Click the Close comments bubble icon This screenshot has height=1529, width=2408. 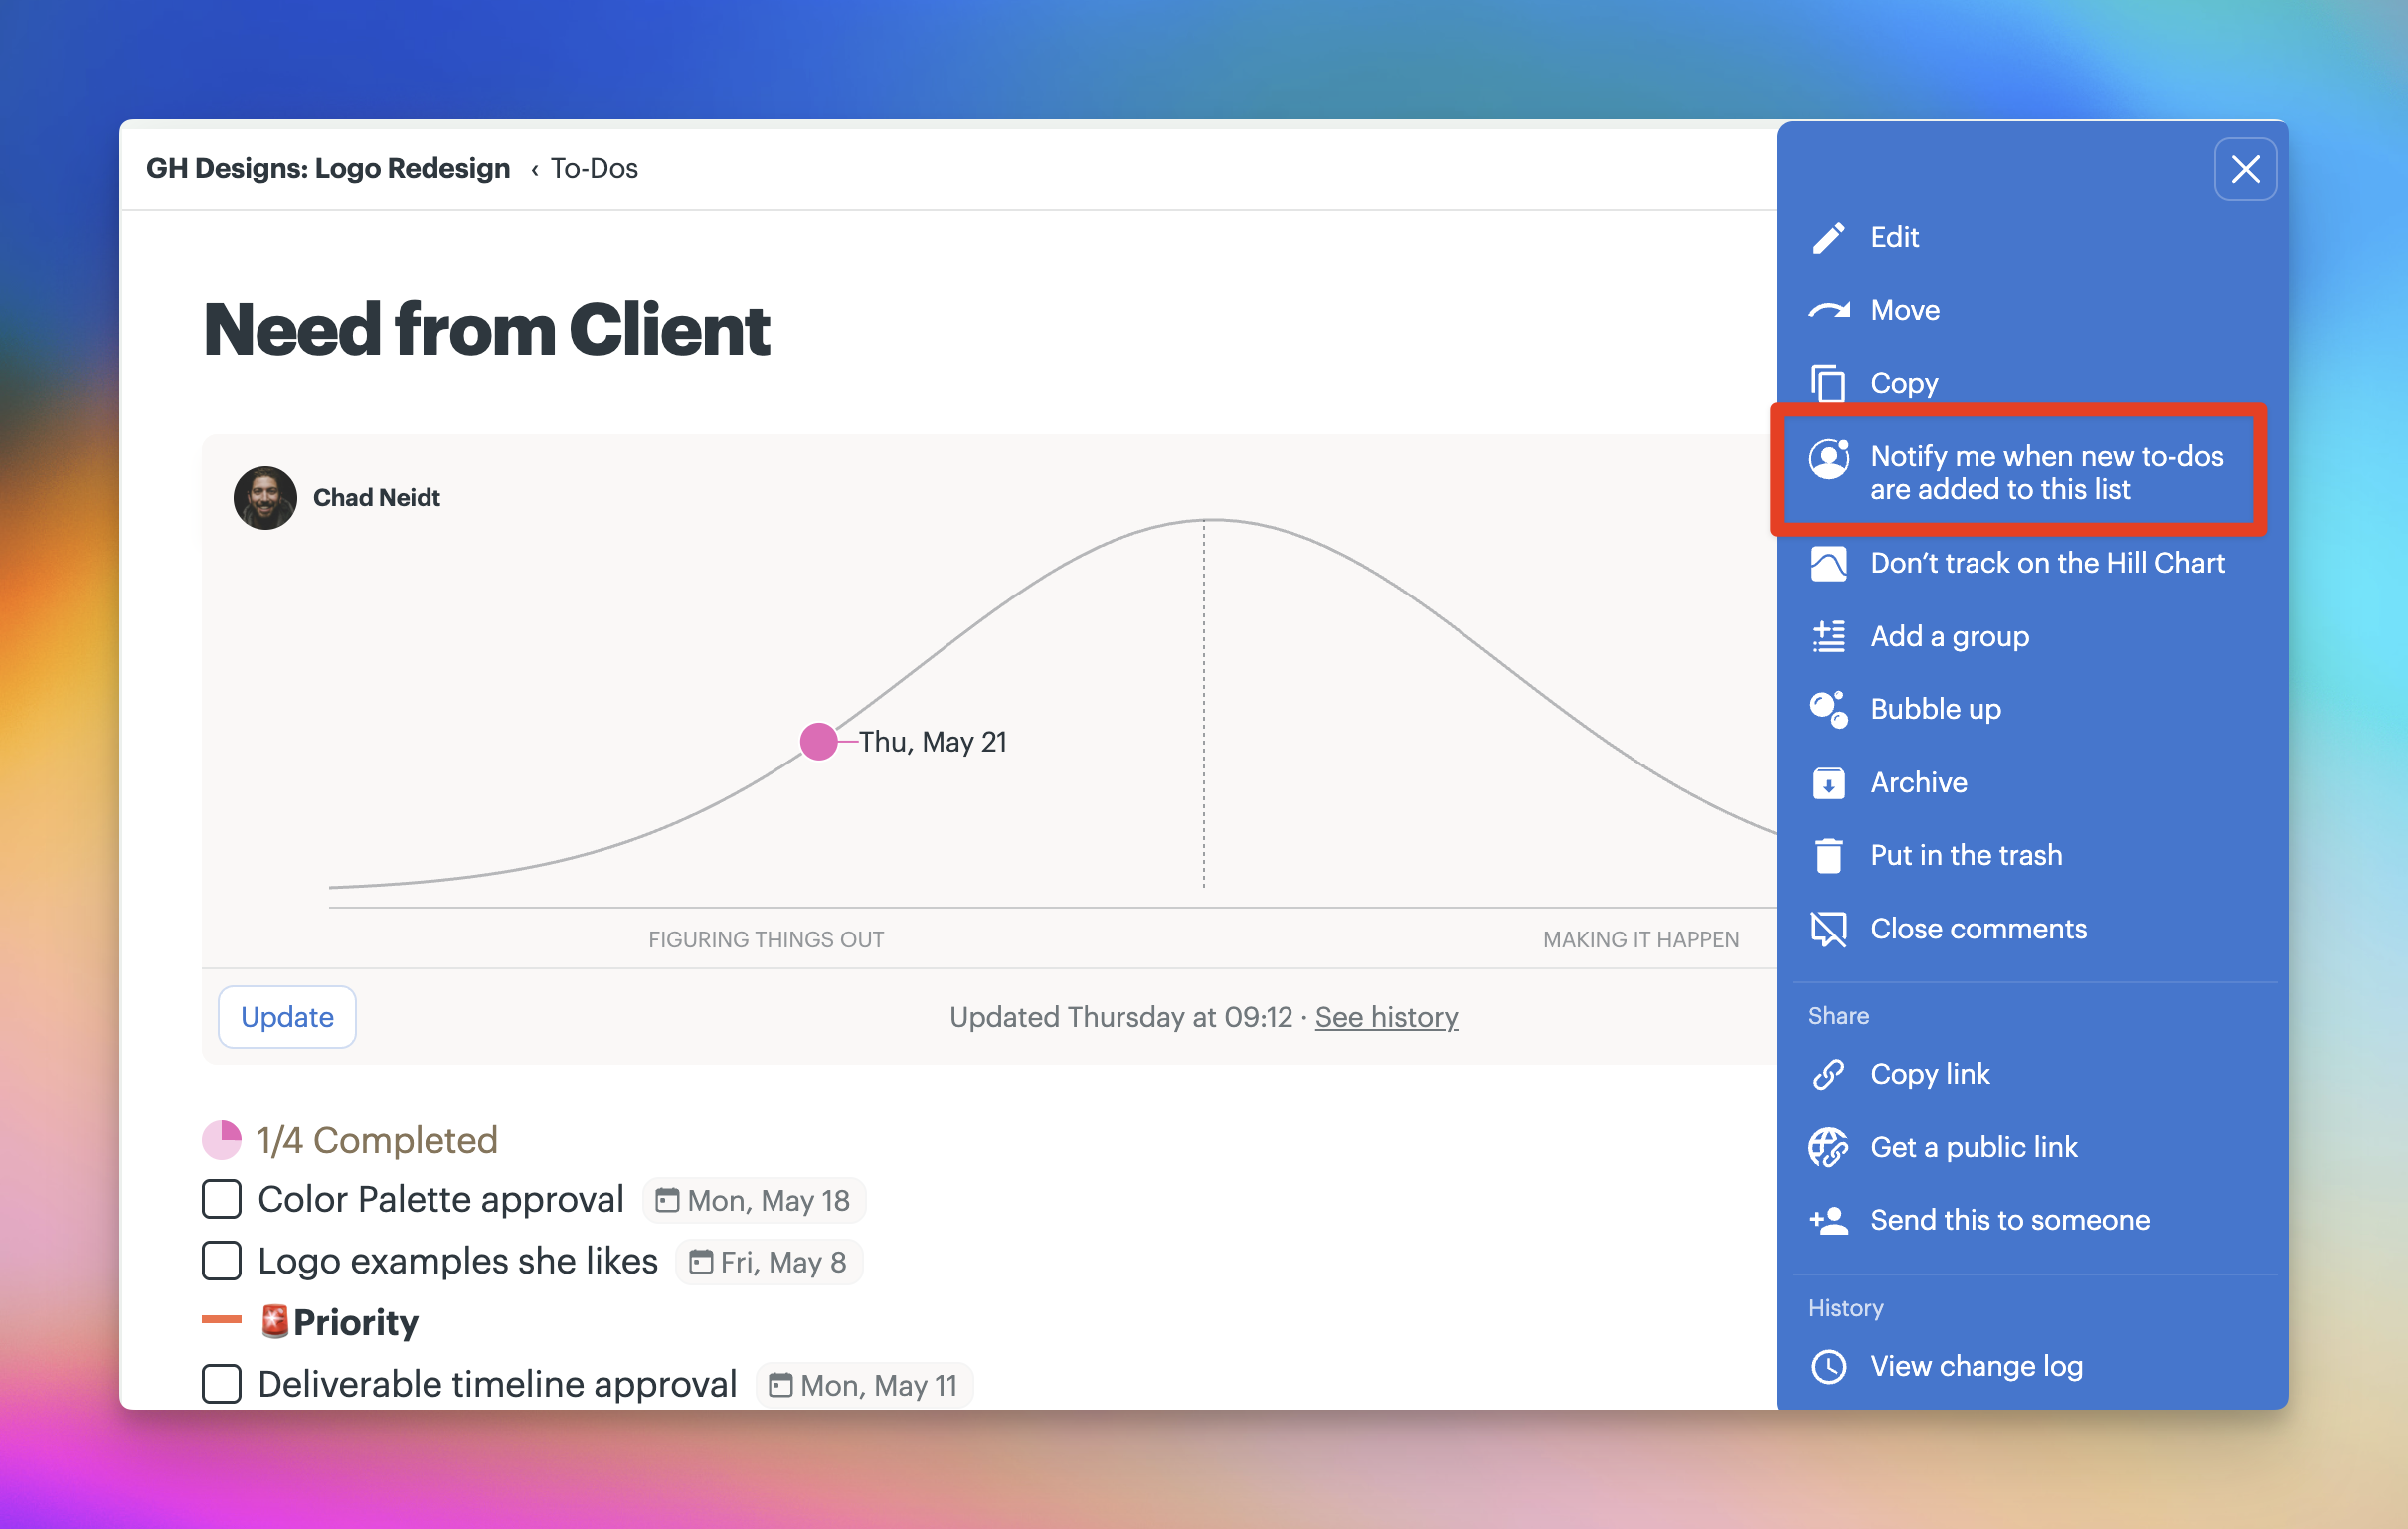click(1829, 929)
